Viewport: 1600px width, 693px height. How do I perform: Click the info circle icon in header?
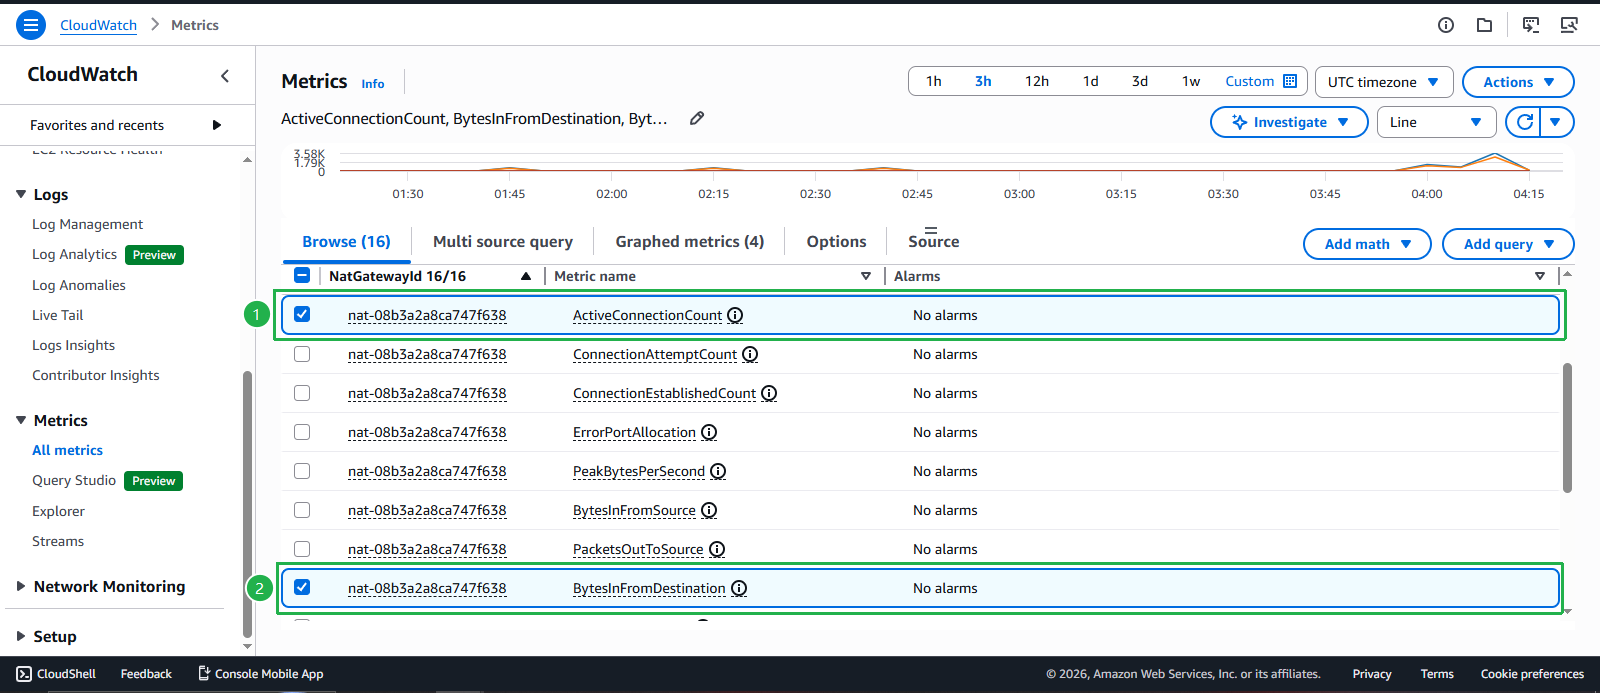1446,25
